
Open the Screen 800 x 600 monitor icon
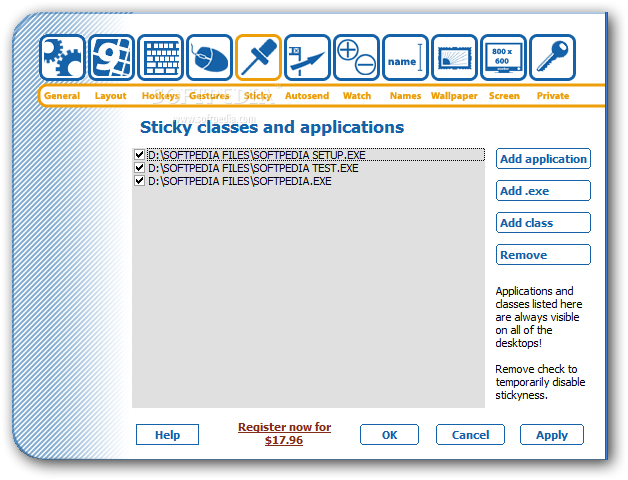click(x=503, y=57)
